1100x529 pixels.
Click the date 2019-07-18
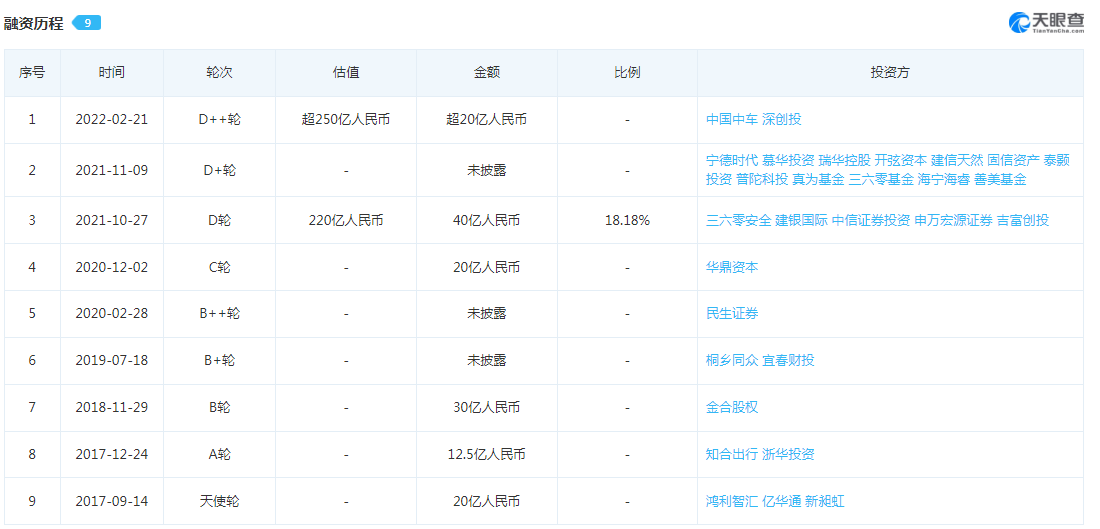click(x=112, y=361)
